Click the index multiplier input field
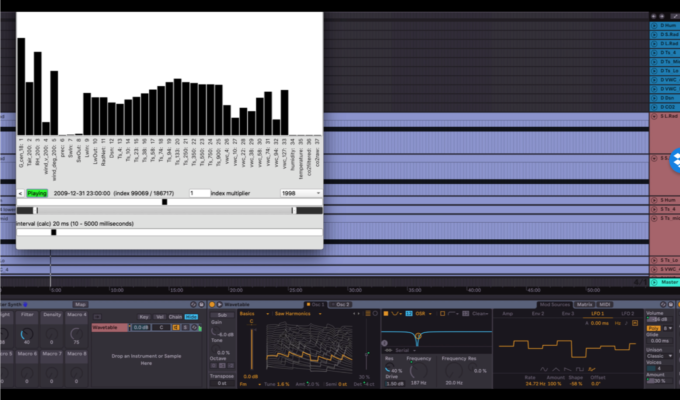The image size is (680, 400). (x=200, y=193)
